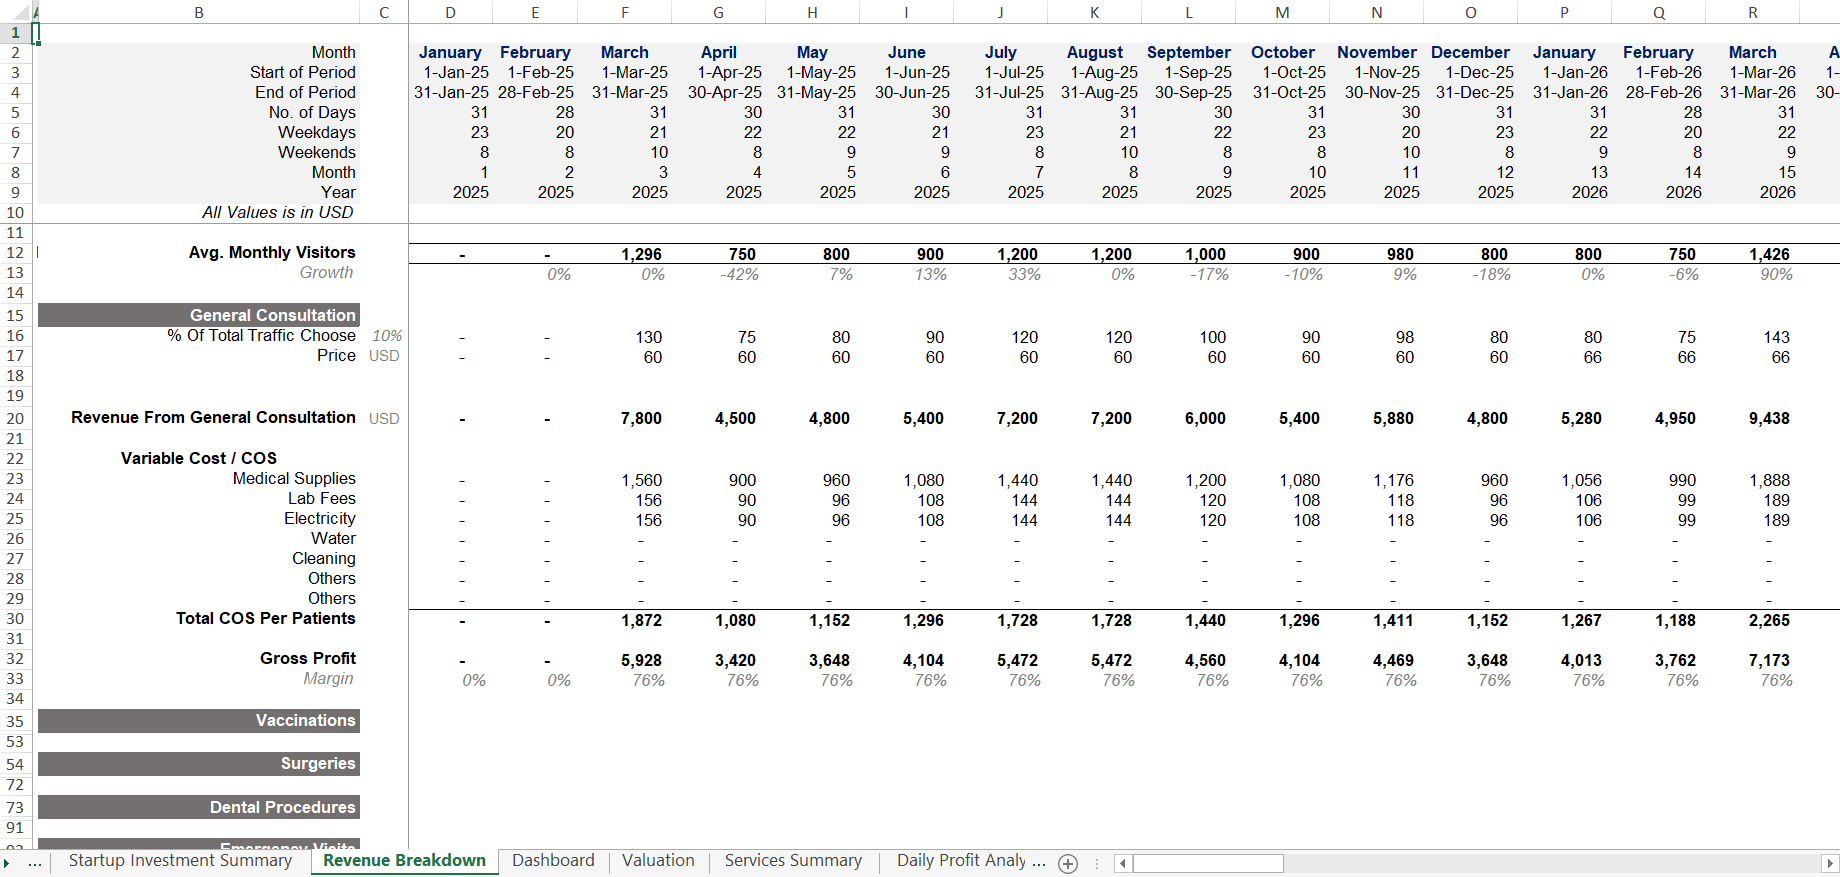Click the March 2025 revenue value 7,800
The height and width of the screenshot is (877, 1840).
click(641, 419)
